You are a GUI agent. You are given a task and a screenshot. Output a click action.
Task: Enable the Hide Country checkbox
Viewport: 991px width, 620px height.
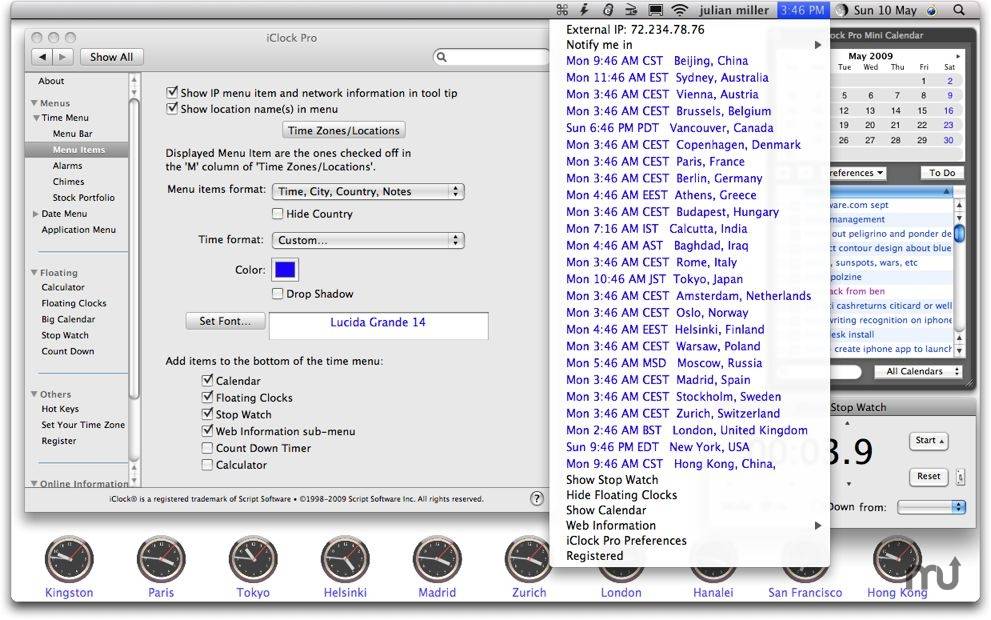[277, 214]
